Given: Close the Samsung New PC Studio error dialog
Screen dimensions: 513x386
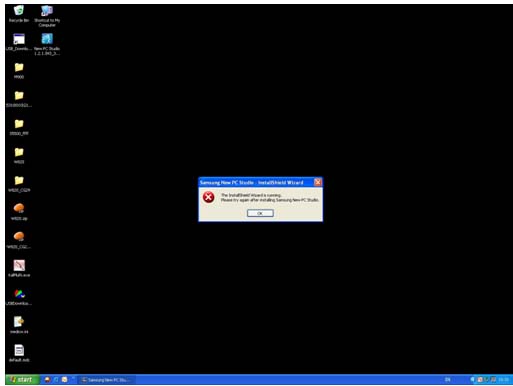Looking at the screenshot, I should [x=318, y=182].
